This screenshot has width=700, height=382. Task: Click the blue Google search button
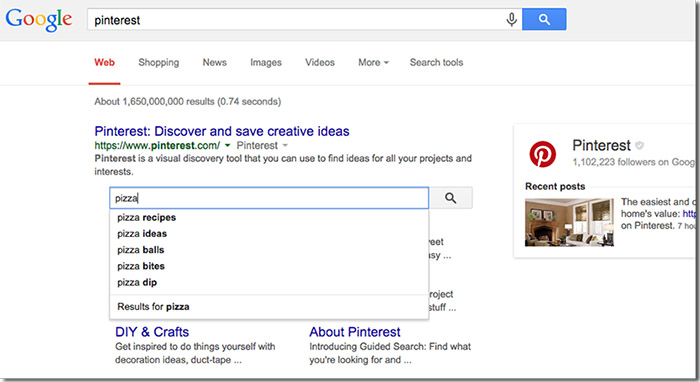pyautogui.click(x=544, y=19)
